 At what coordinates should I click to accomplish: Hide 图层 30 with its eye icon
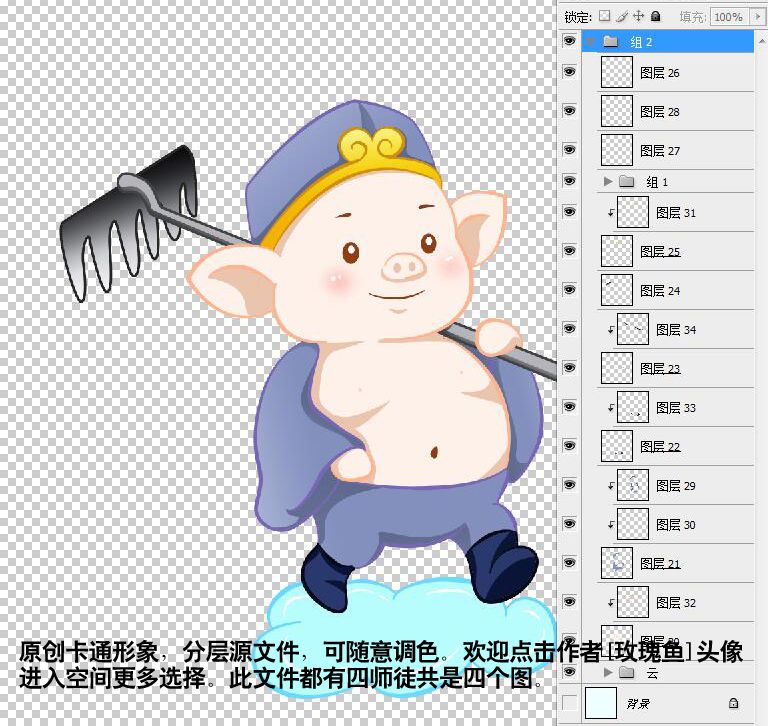pos(569,523)
